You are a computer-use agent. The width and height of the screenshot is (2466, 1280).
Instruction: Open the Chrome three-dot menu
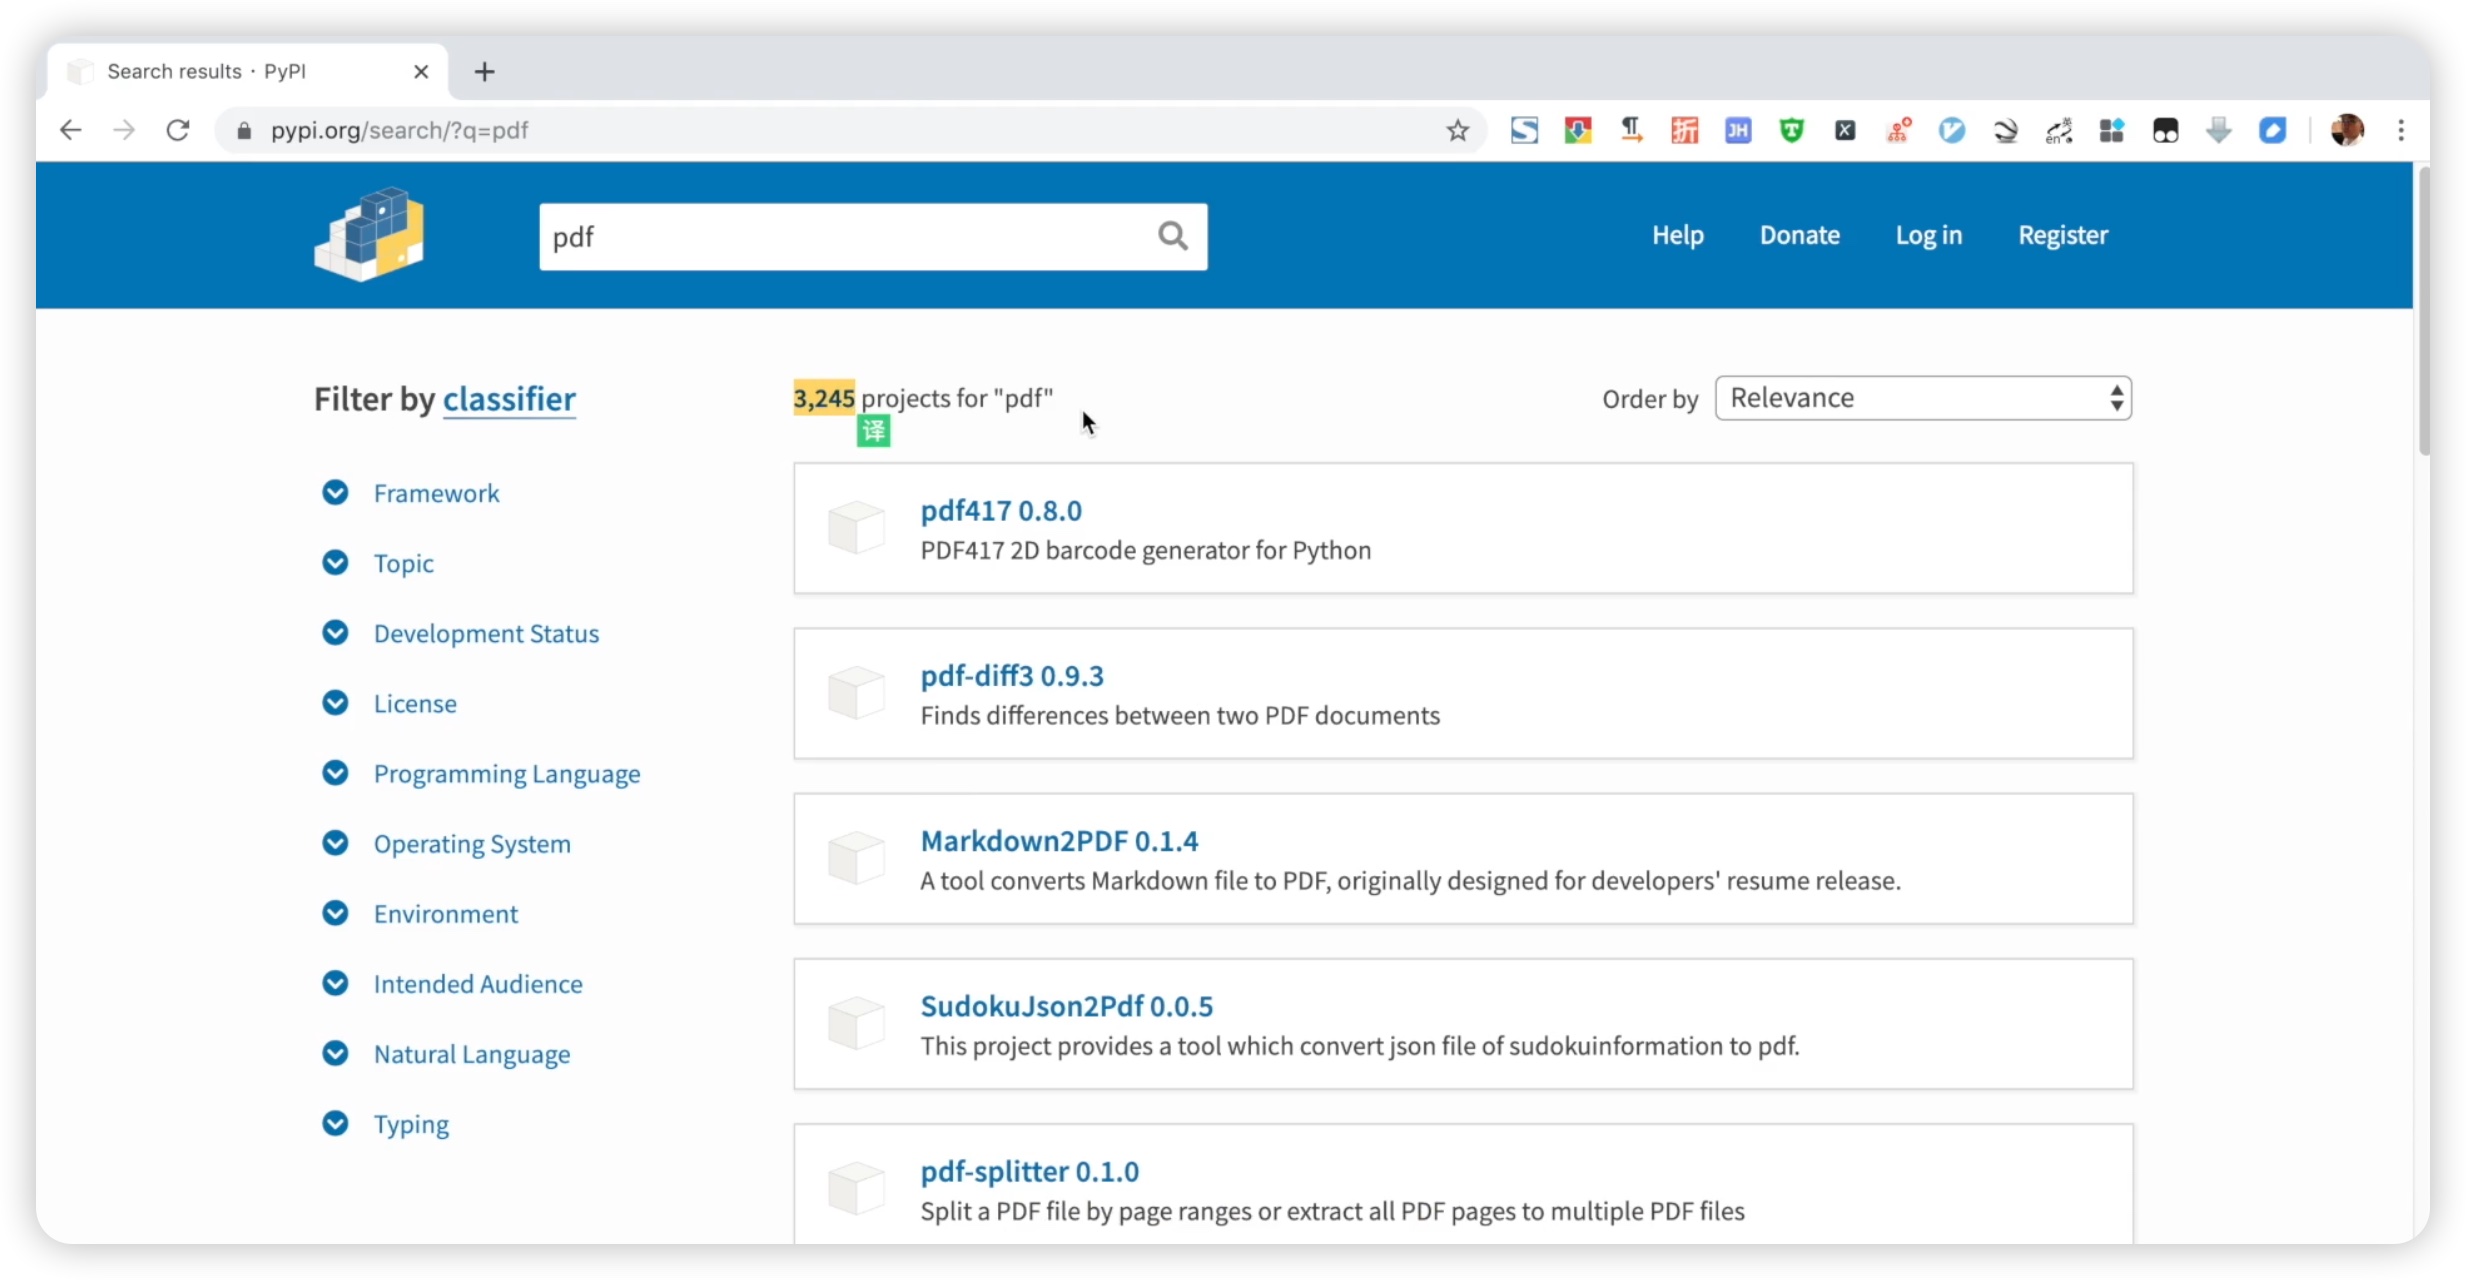pos(2401,130)
